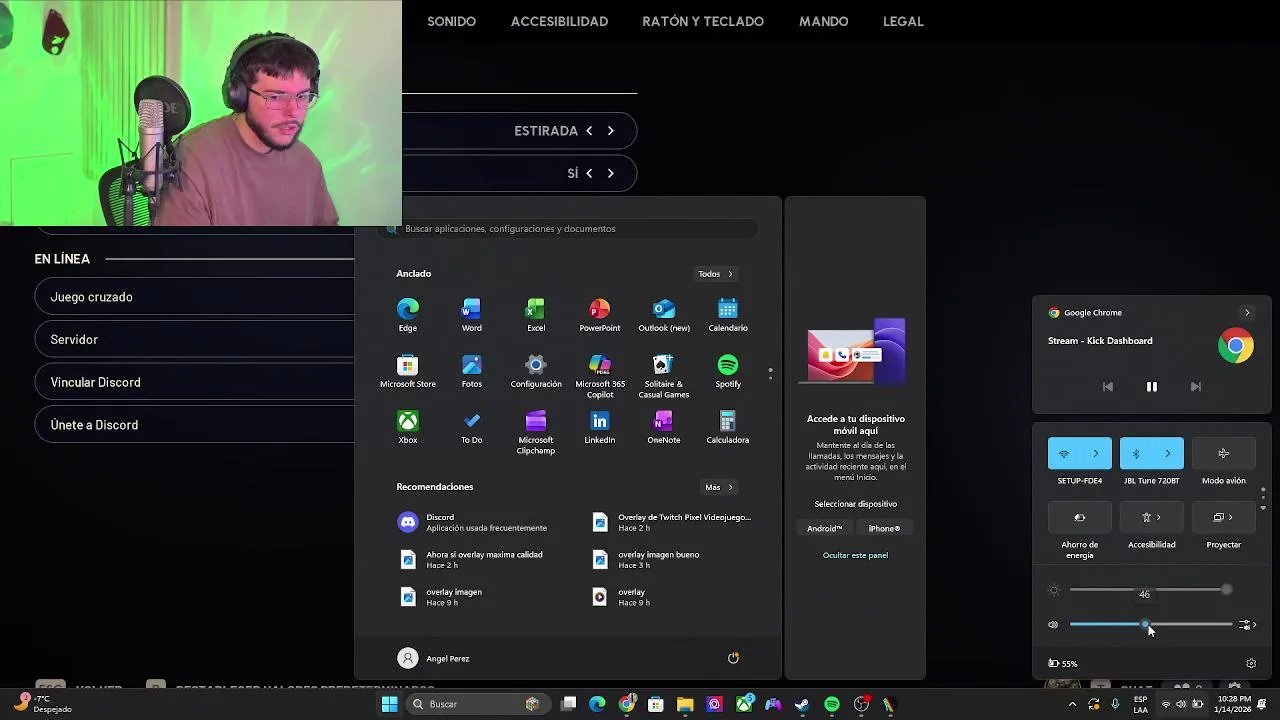
Task: Open OneNote from pinned apps
Action: pyautogui.click(x=664, y=427)
